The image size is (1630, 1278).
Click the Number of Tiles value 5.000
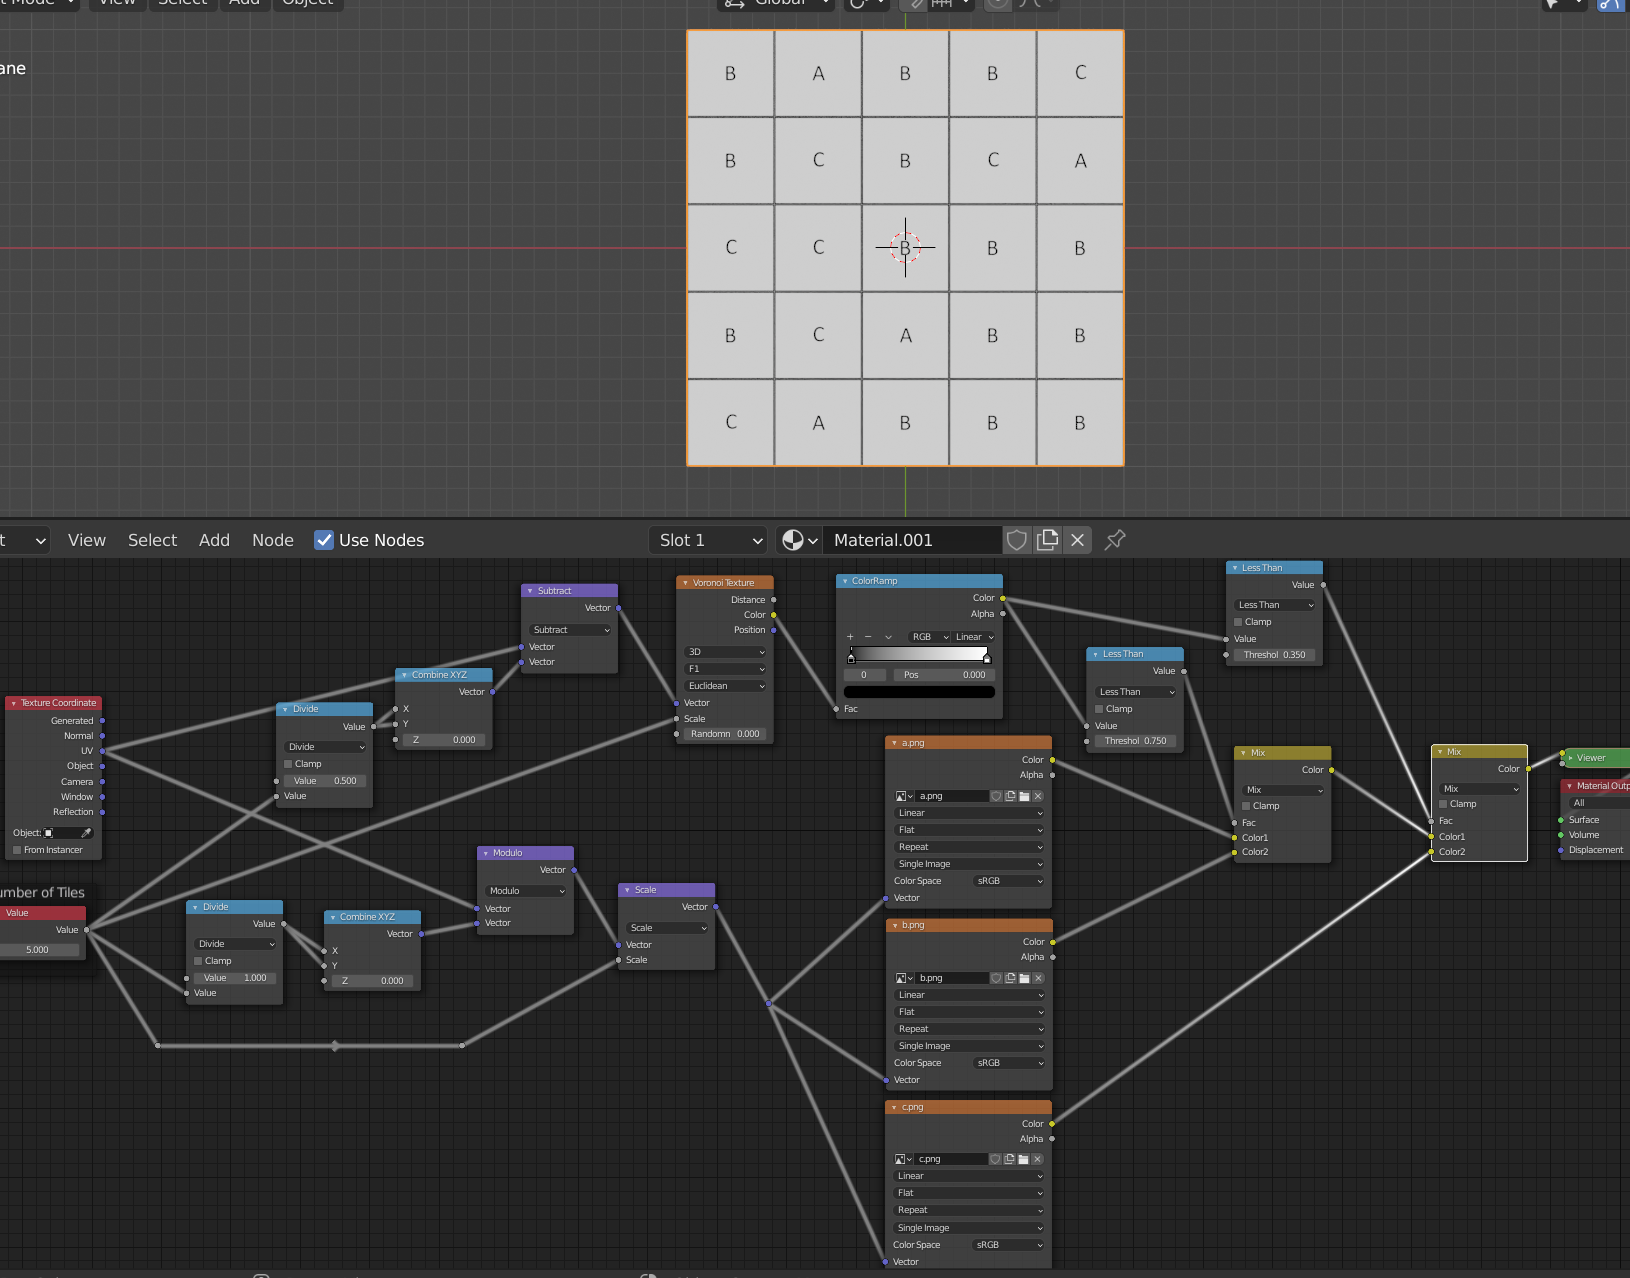coord(40,950)
